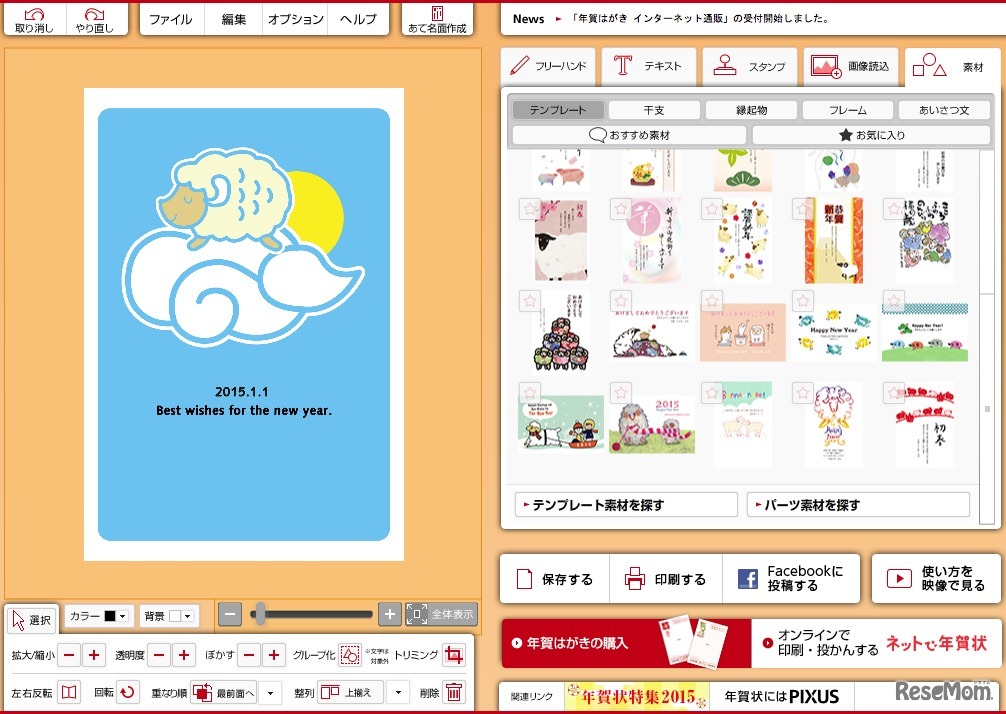Favorite the 2015 yarn sheep template
The width and height of the screenshot is (1006, 714).
click(x=620, y=393)
